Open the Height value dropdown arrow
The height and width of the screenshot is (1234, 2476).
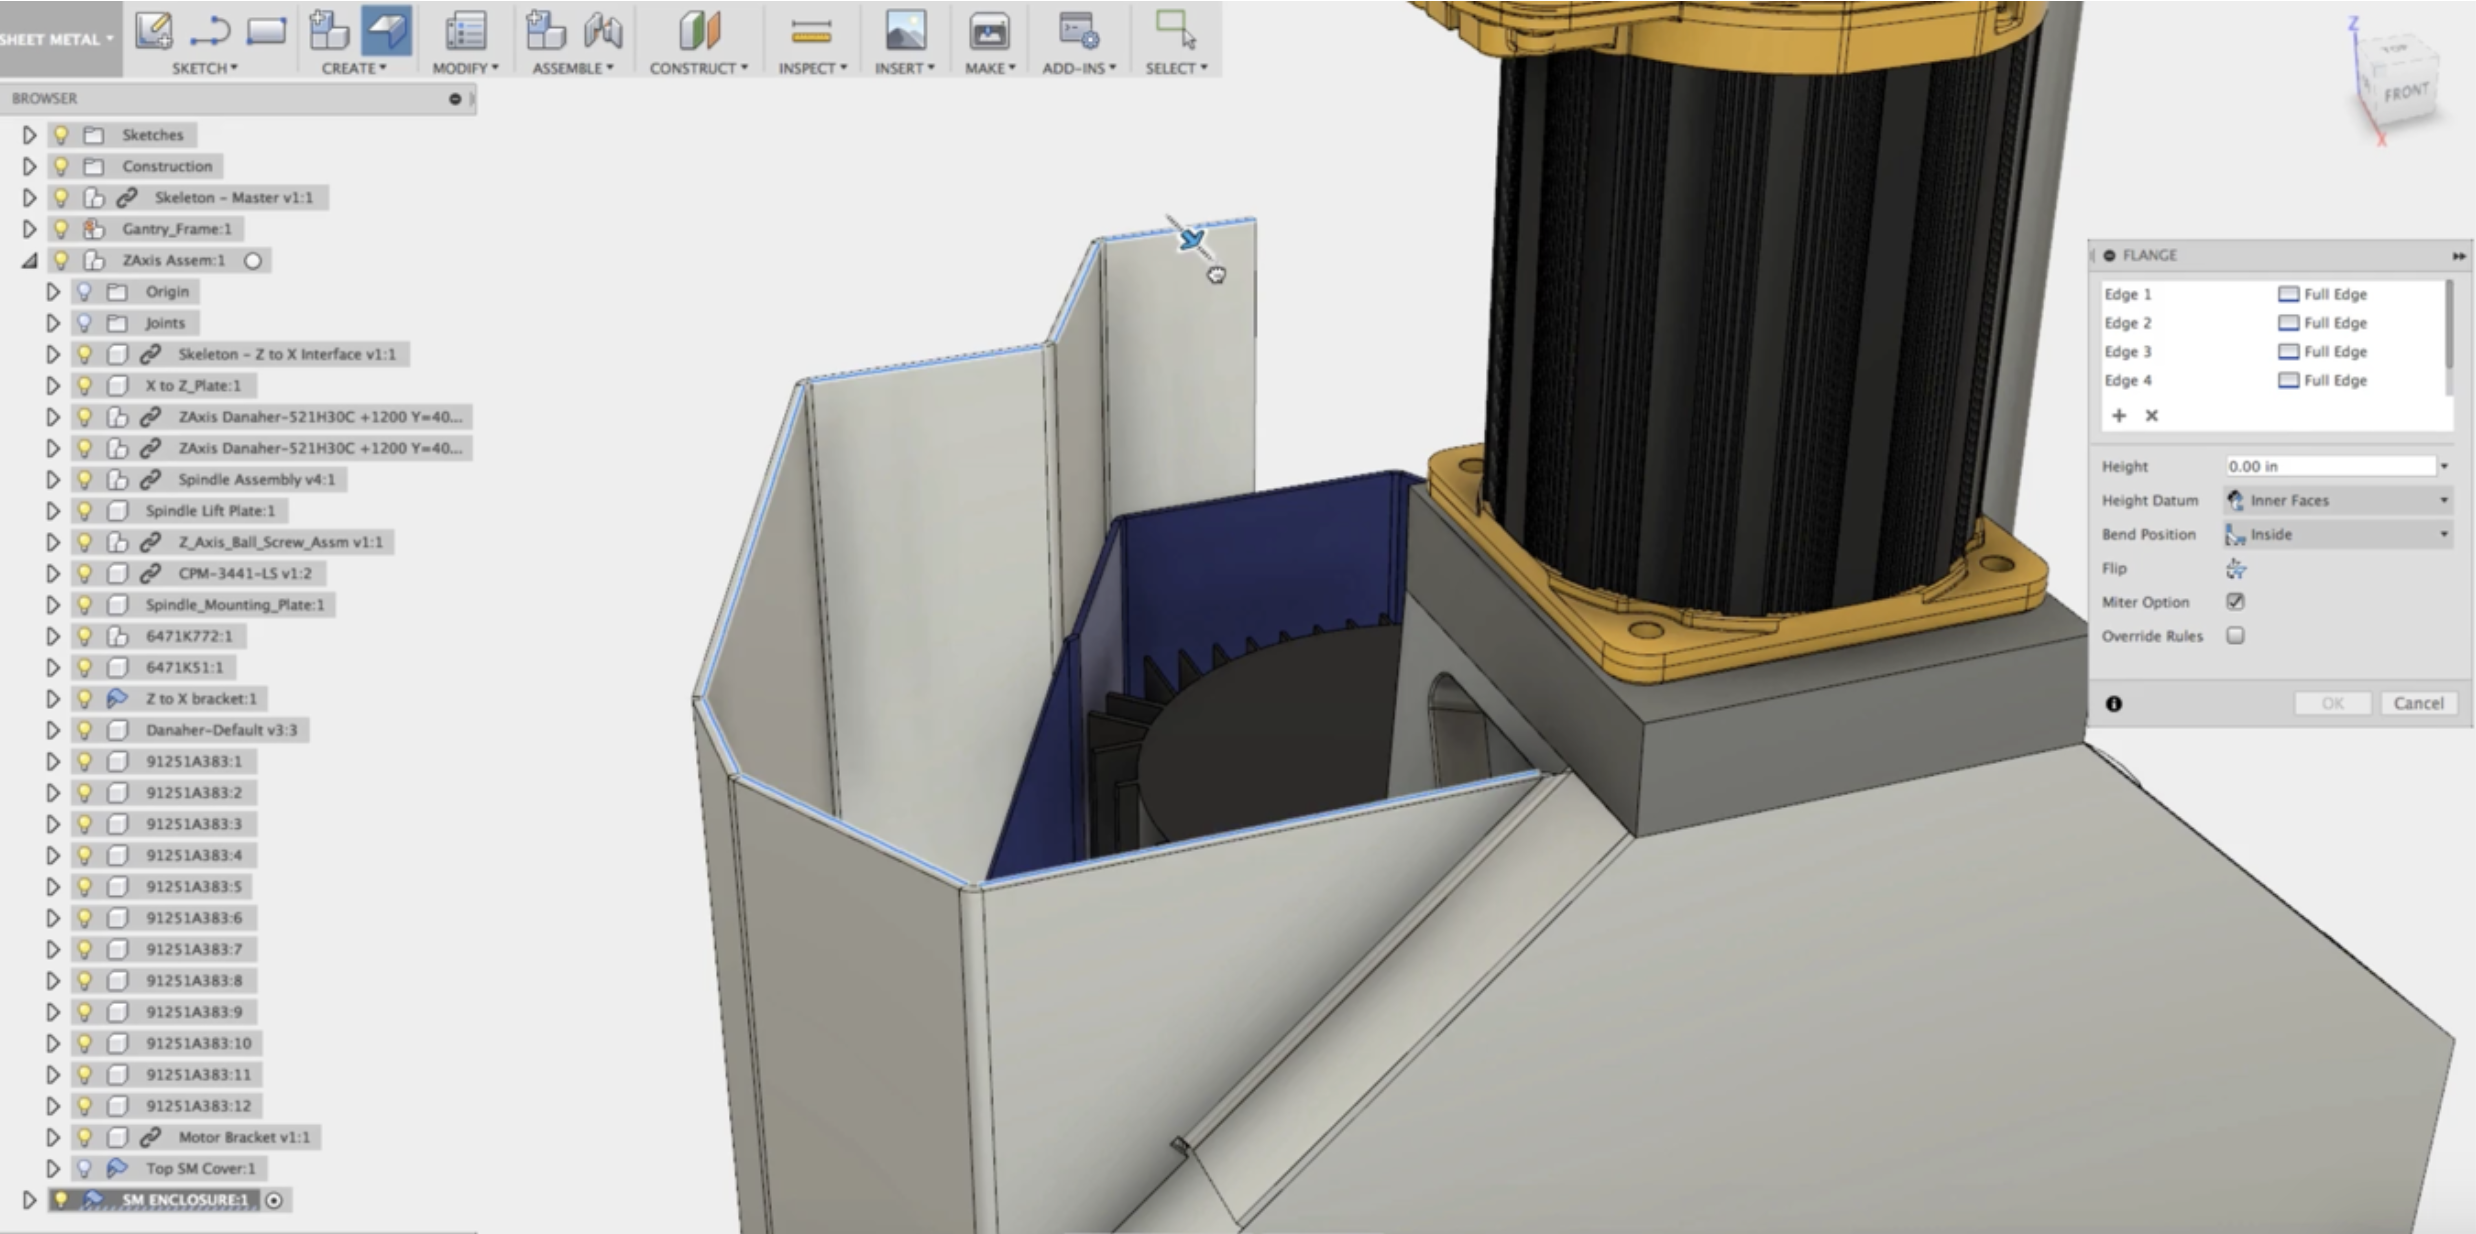pyautogui.click(x=2445, y=466)
